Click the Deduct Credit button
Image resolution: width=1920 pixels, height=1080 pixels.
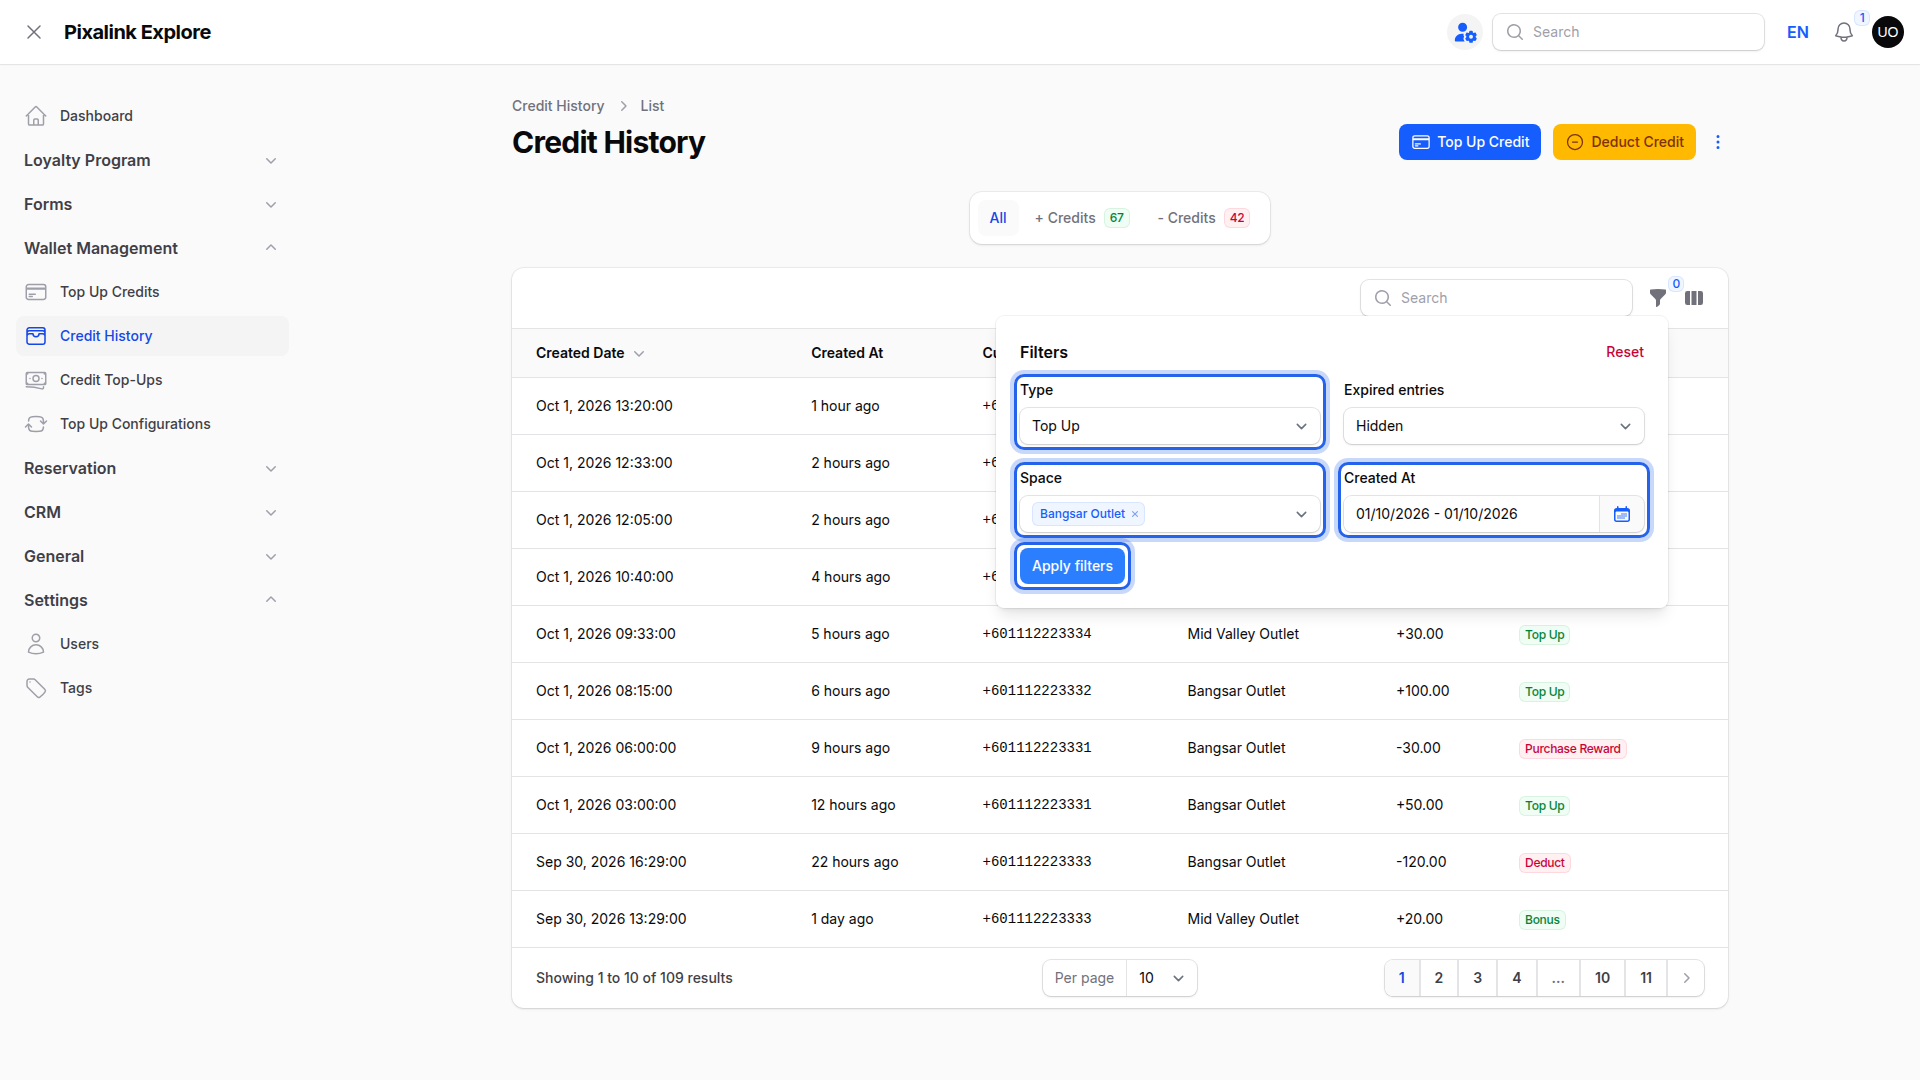1624,142
